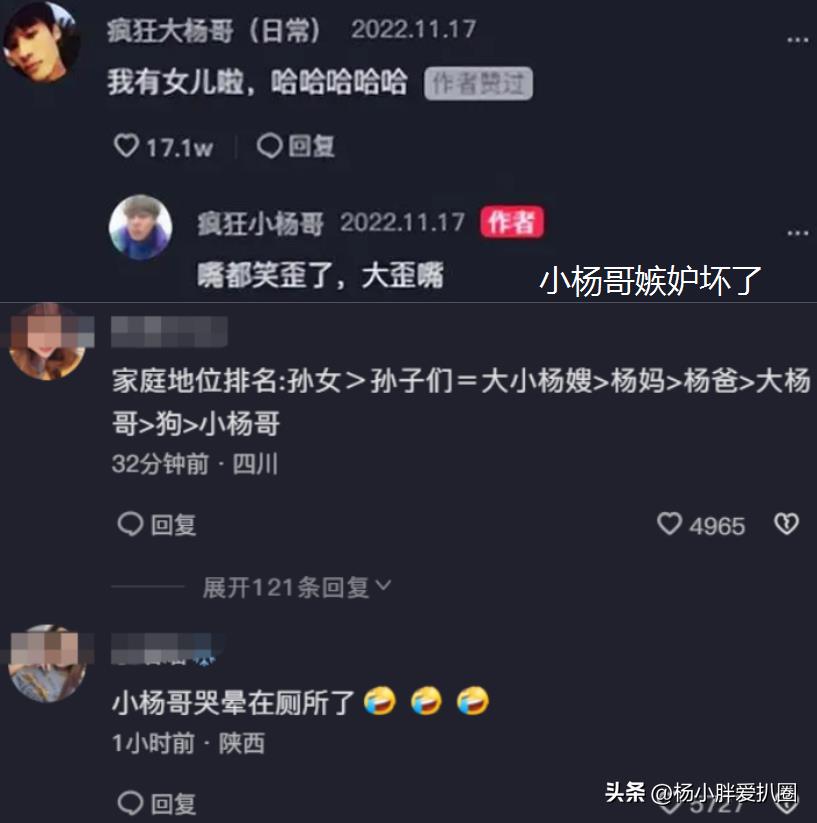Tap username 疯狂小杨哥
The image size is (817, 823).
click(260, 224)
